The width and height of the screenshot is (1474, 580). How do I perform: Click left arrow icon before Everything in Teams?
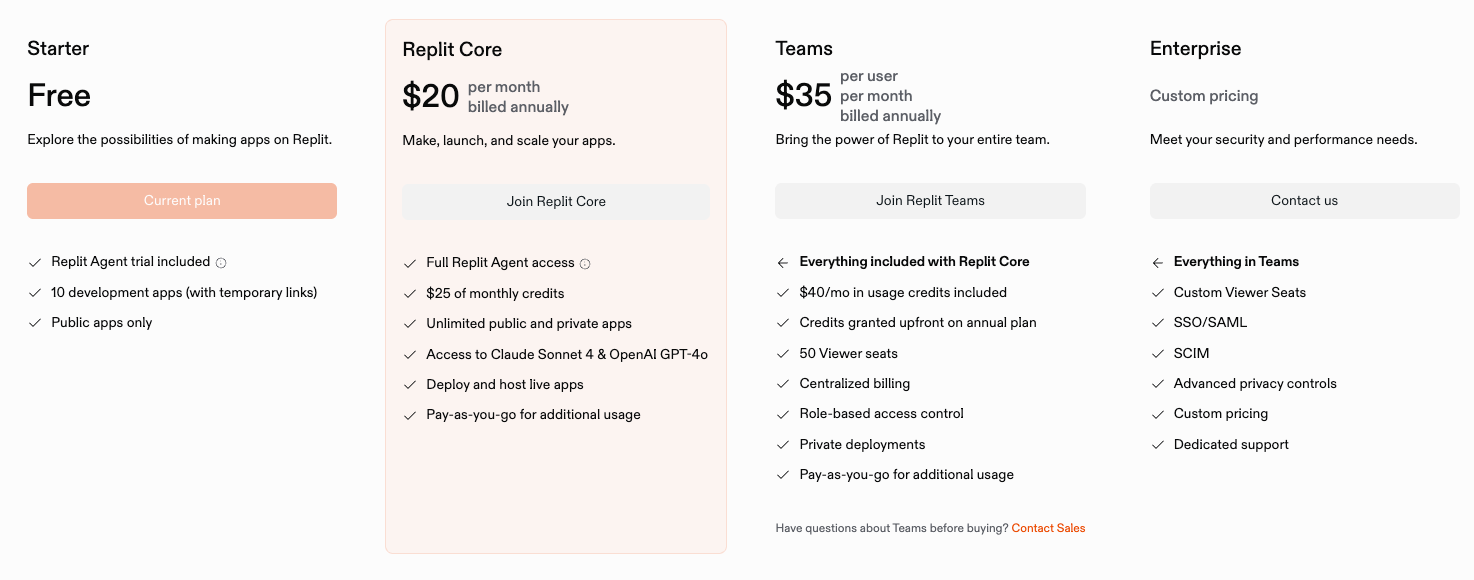point(1157,263)
